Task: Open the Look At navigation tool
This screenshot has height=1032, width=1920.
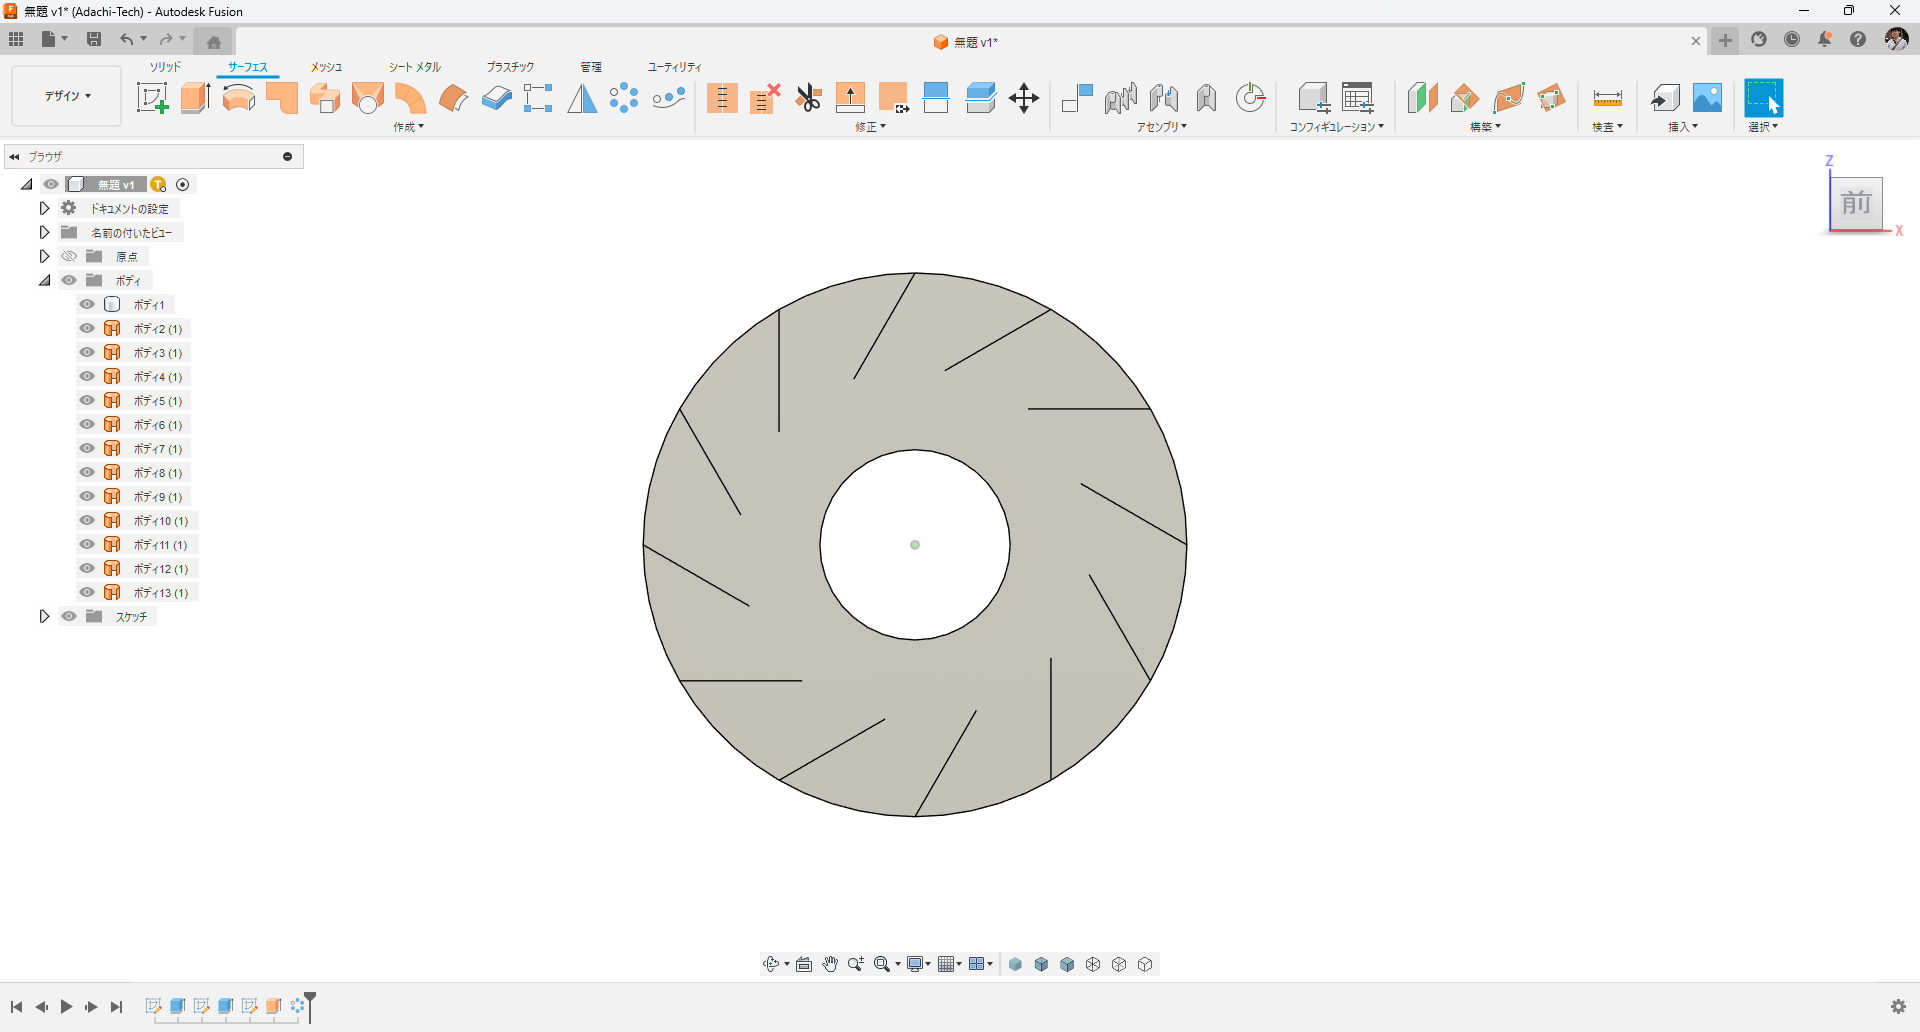Action: click(x=804, y=964)
